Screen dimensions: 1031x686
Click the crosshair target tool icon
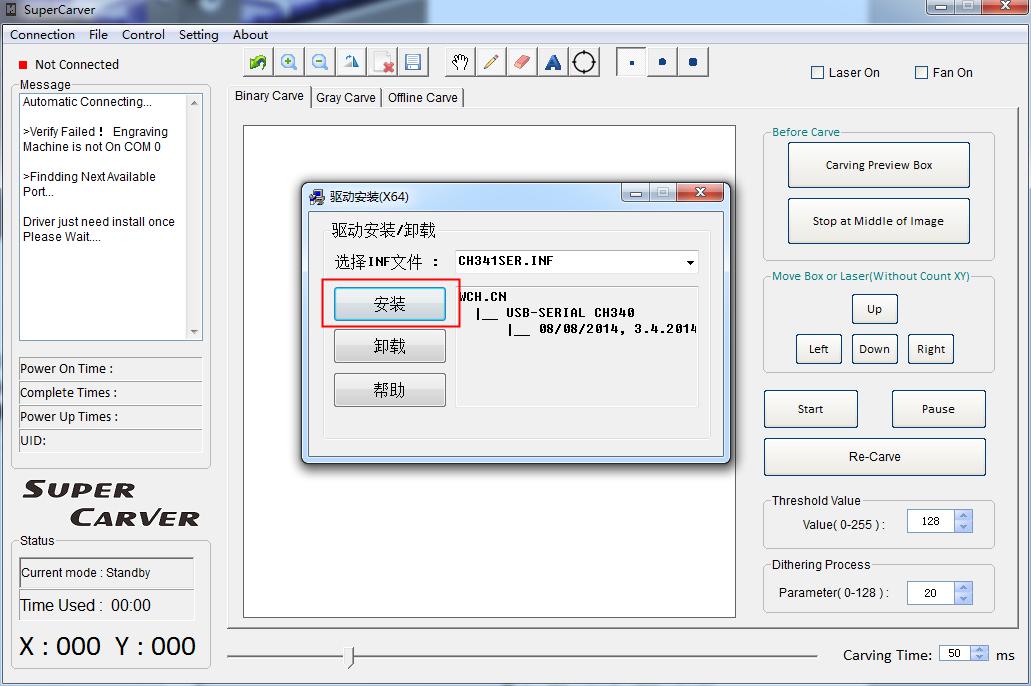pyautogui.click(x=585, y=62)
